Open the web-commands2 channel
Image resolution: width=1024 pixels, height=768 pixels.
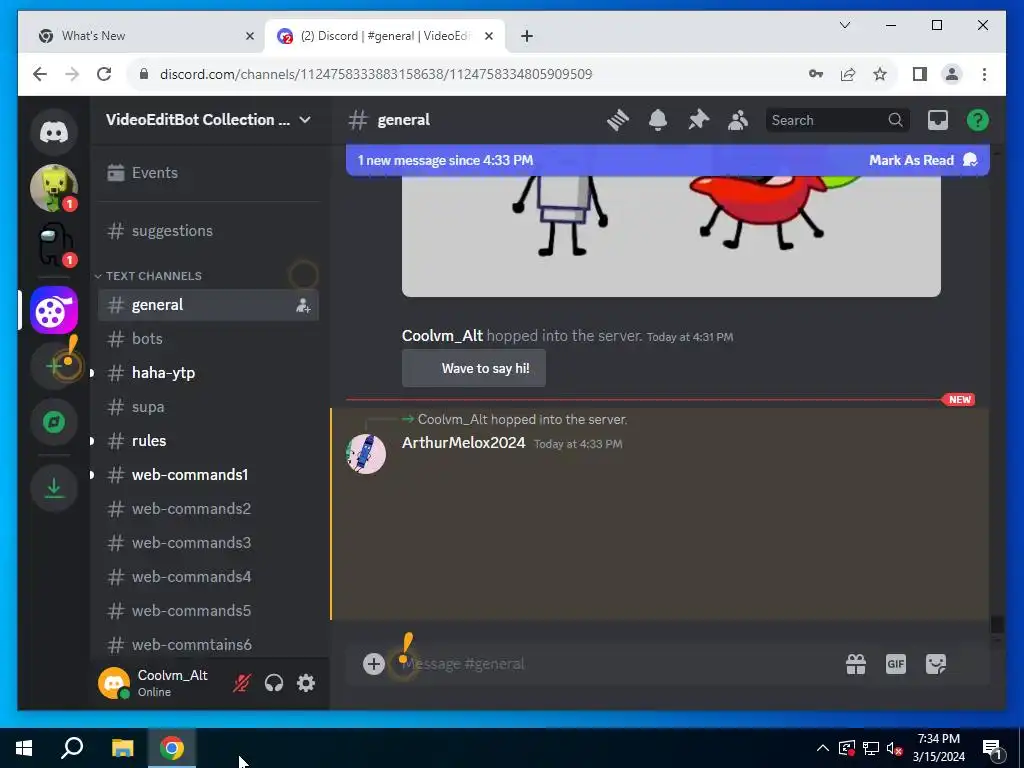208,509
